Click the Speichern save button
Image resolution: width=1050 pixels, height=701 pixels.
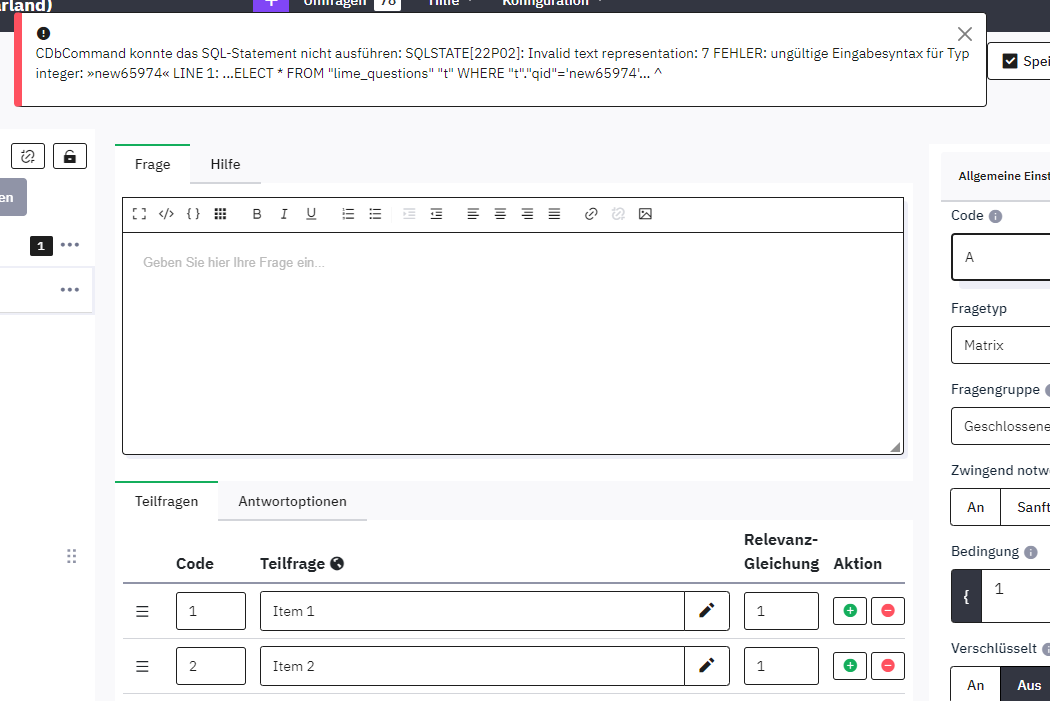click(x=1019, y=61)
